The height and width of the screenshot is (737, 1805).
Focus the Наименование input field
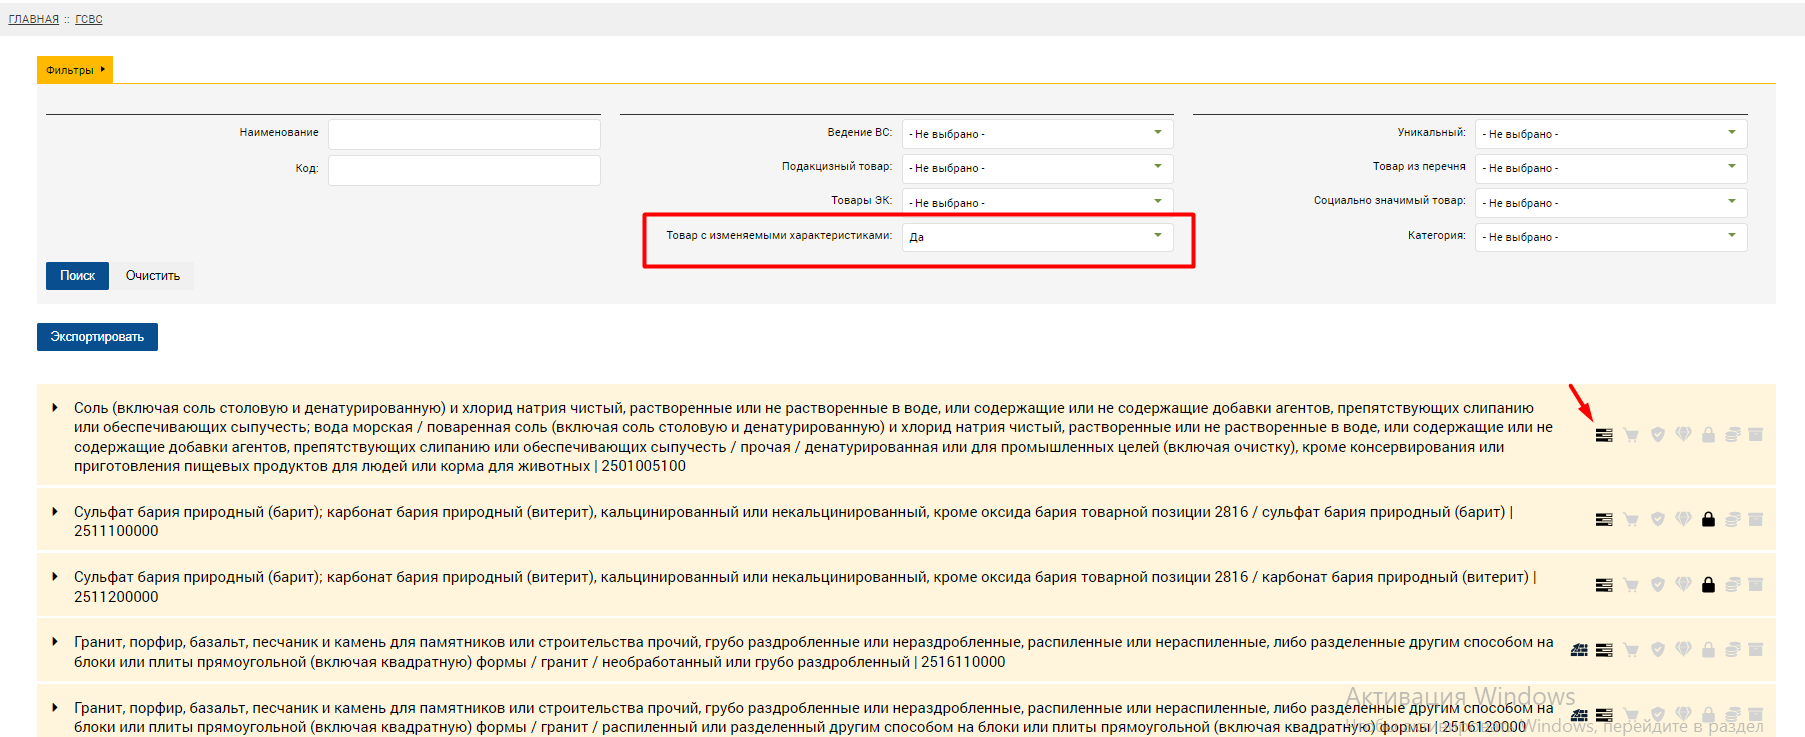point(464,134)
